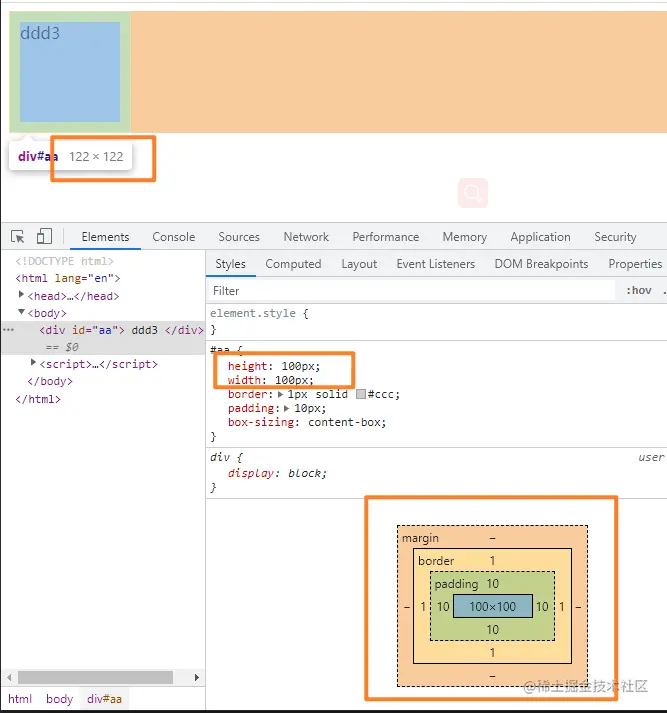Open the Network tab
Screen dimensions: 667x713
coord(306,237)
